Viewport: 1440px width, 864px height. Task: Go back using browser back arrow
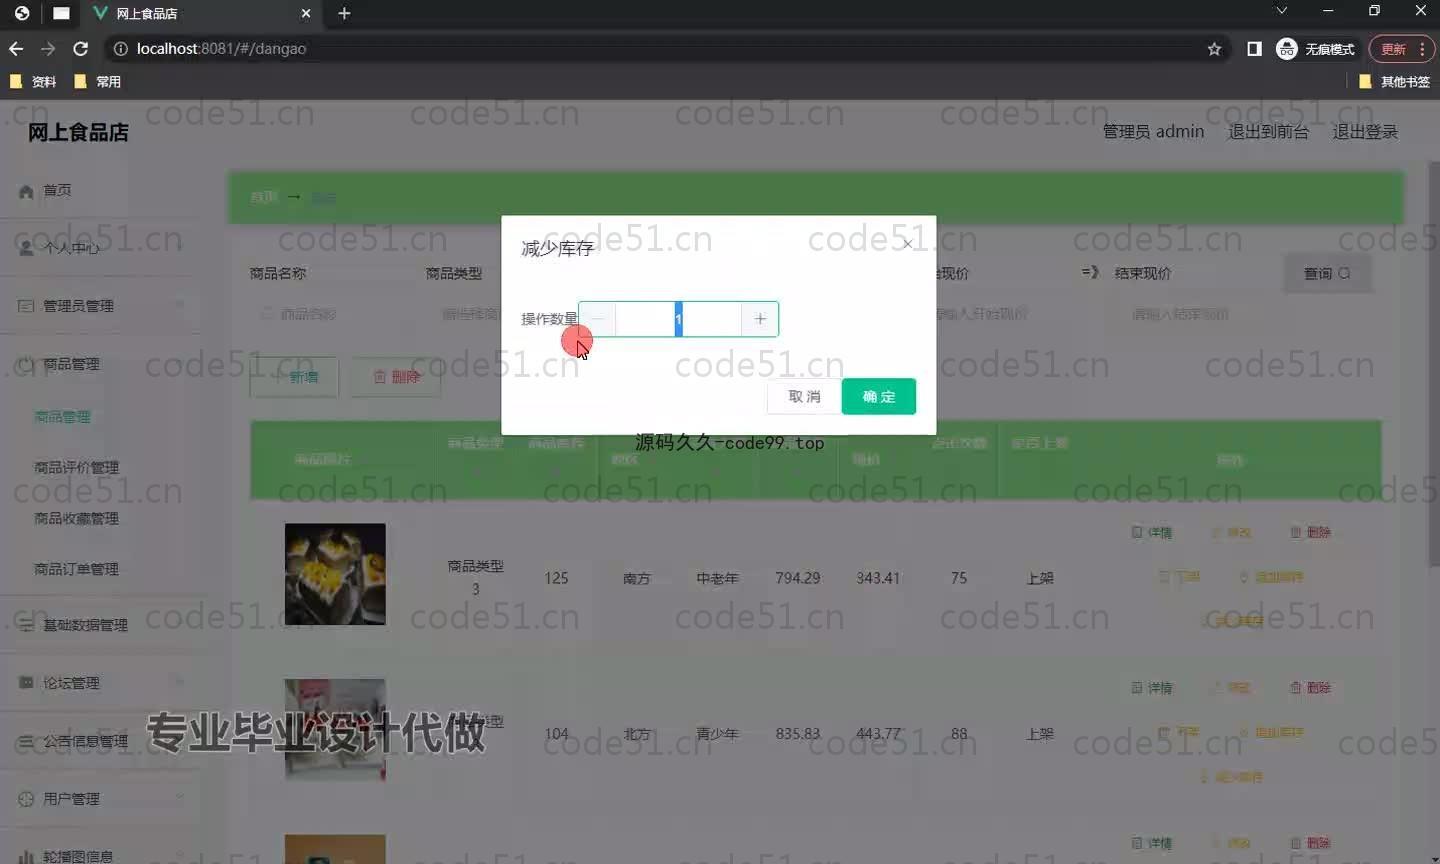[16, 49]
